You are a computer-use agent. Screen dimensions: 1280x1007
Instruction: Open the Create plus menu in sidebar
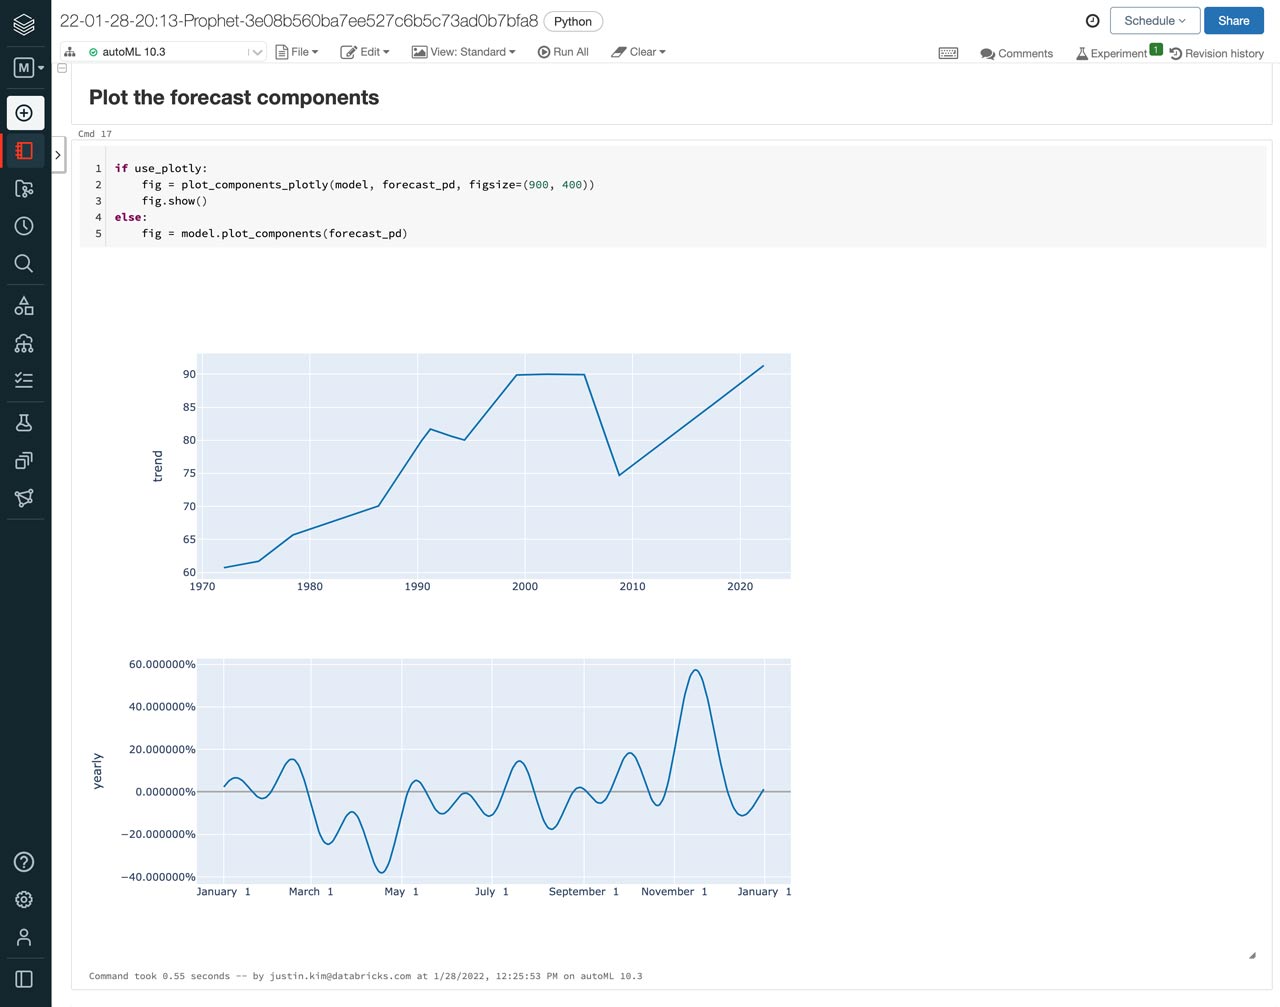(25, 113)
